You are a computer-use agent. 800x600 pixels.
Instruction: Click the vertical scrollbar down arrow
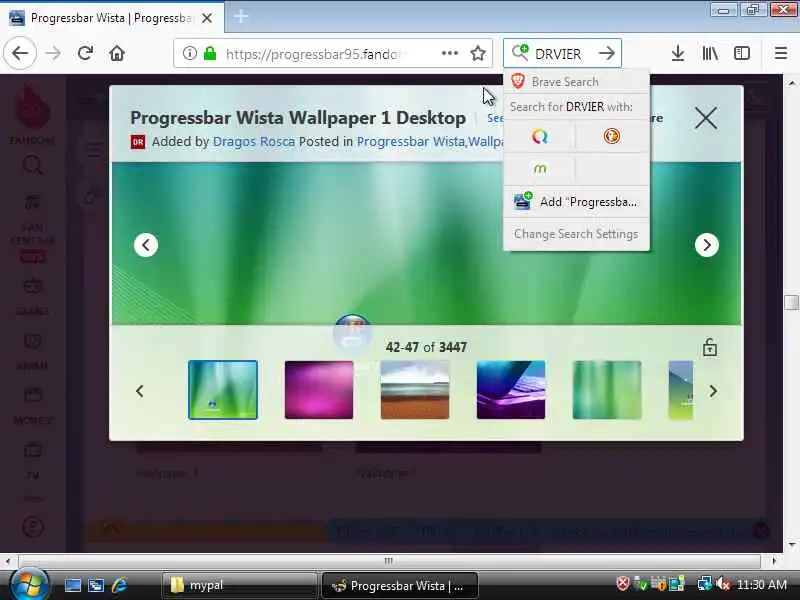pos(791,545)
